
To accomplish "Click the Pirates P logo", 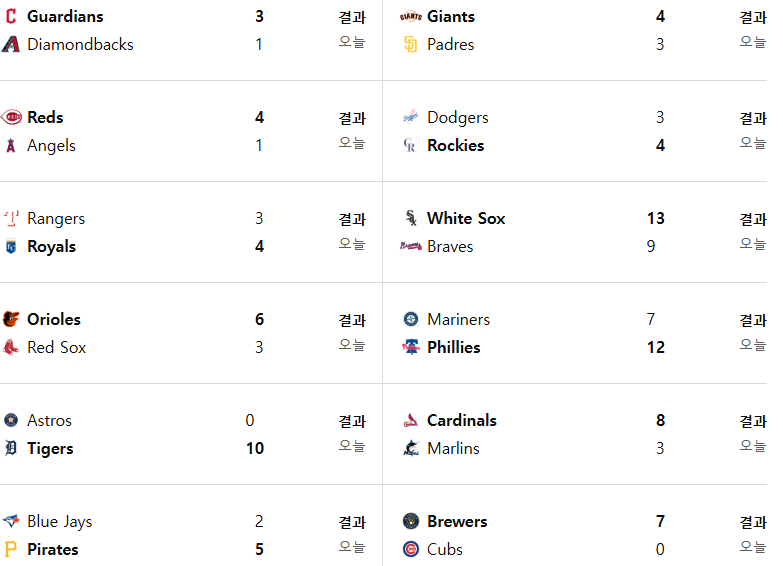I will 11,549.
